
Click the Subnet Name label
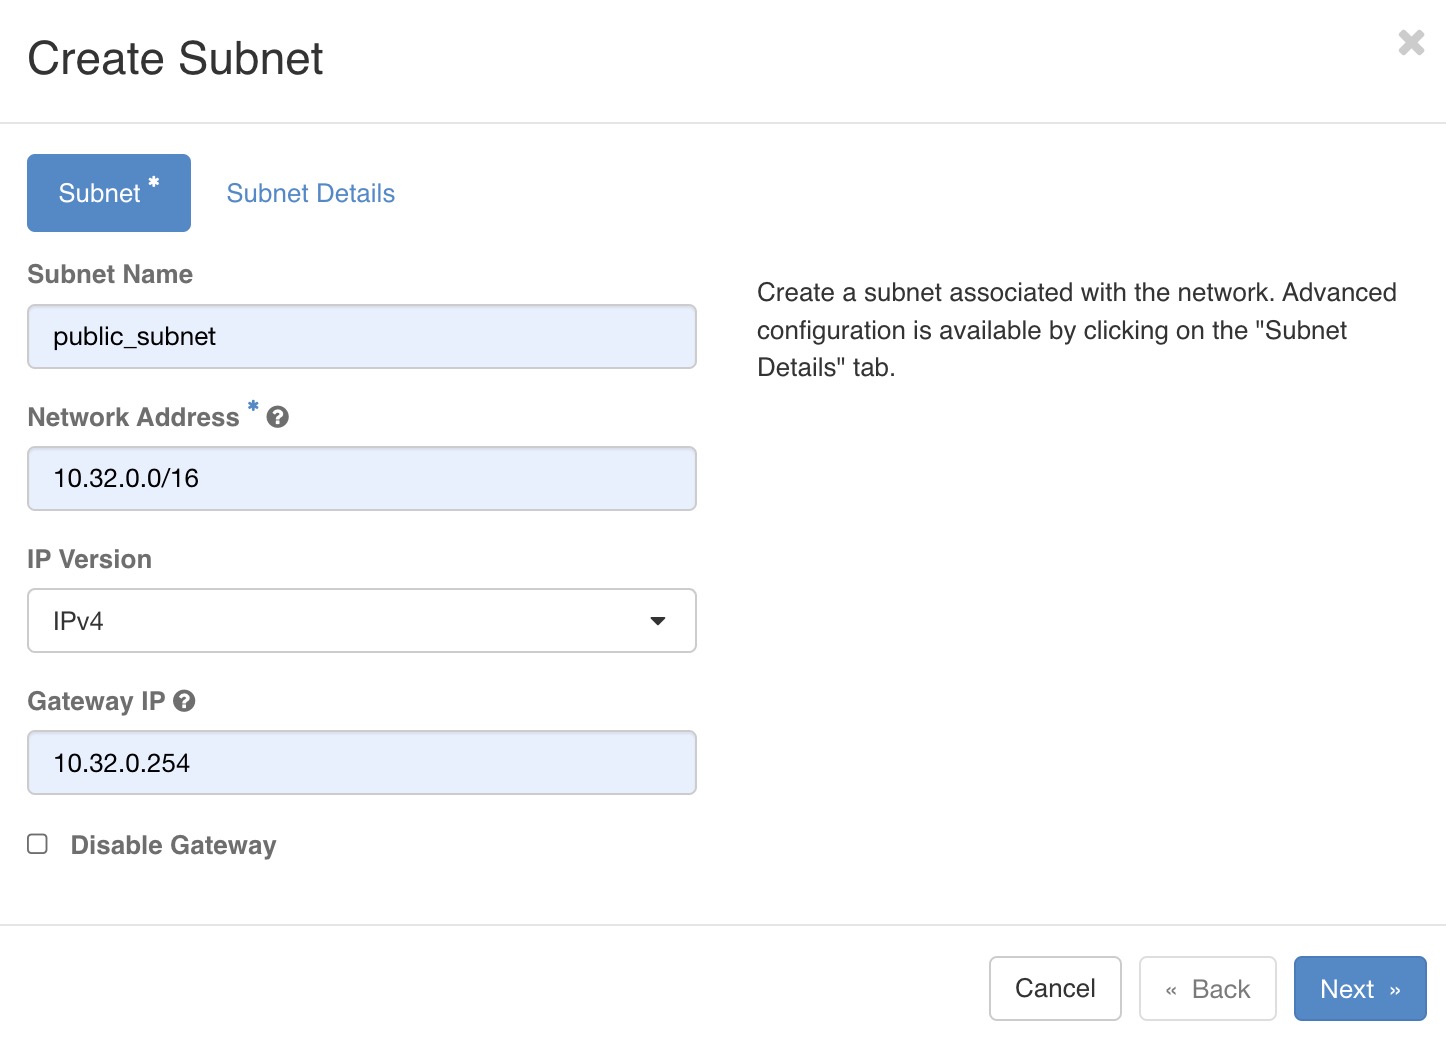point(110,274)
